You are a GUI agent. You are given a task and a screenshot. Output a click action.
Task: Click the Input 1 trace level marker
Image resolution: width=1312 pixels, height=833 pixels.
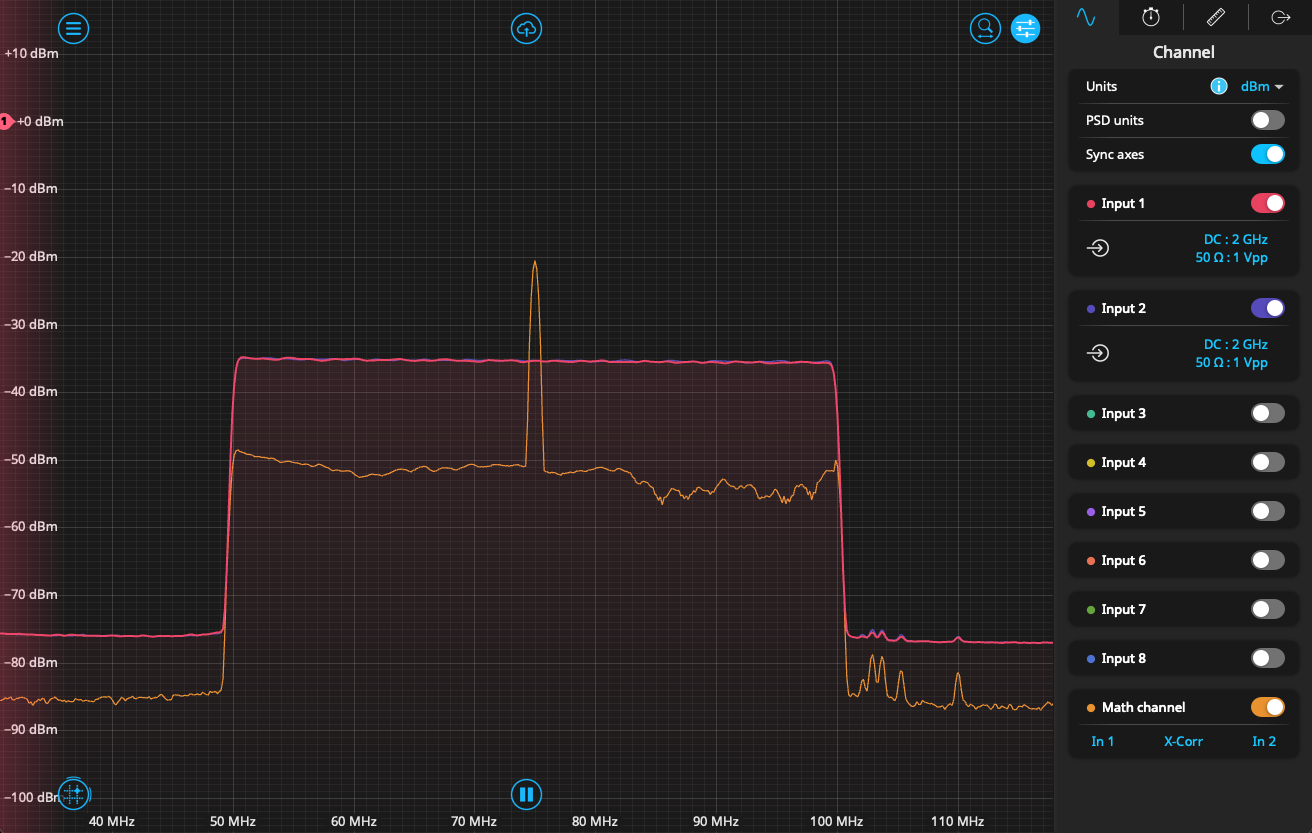click(5, 121)
